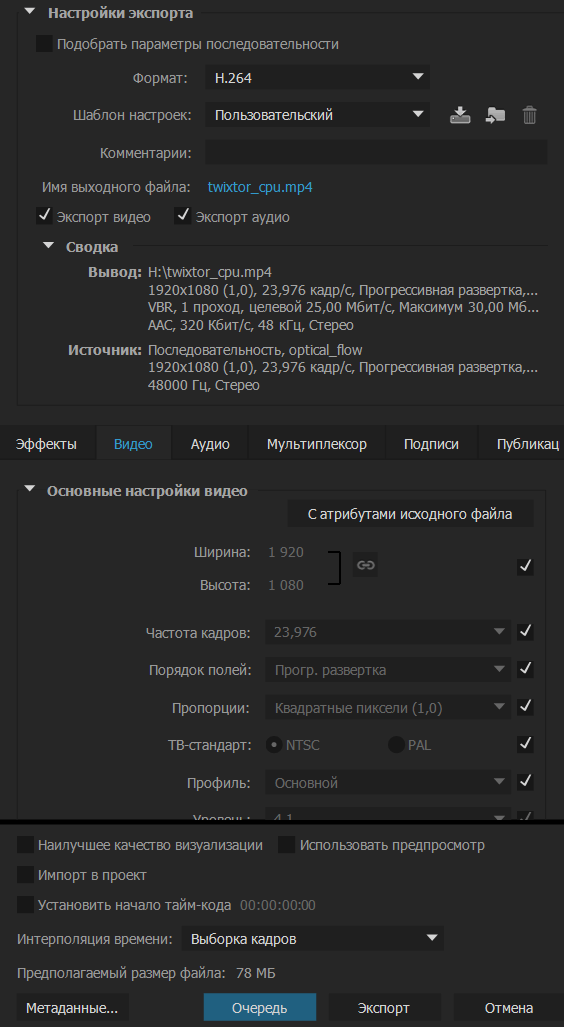This screenshot has height=1027, width=564.
Task: Open Интерполяция времени Выборка кадров dropdown
Action: click(312, 939)
